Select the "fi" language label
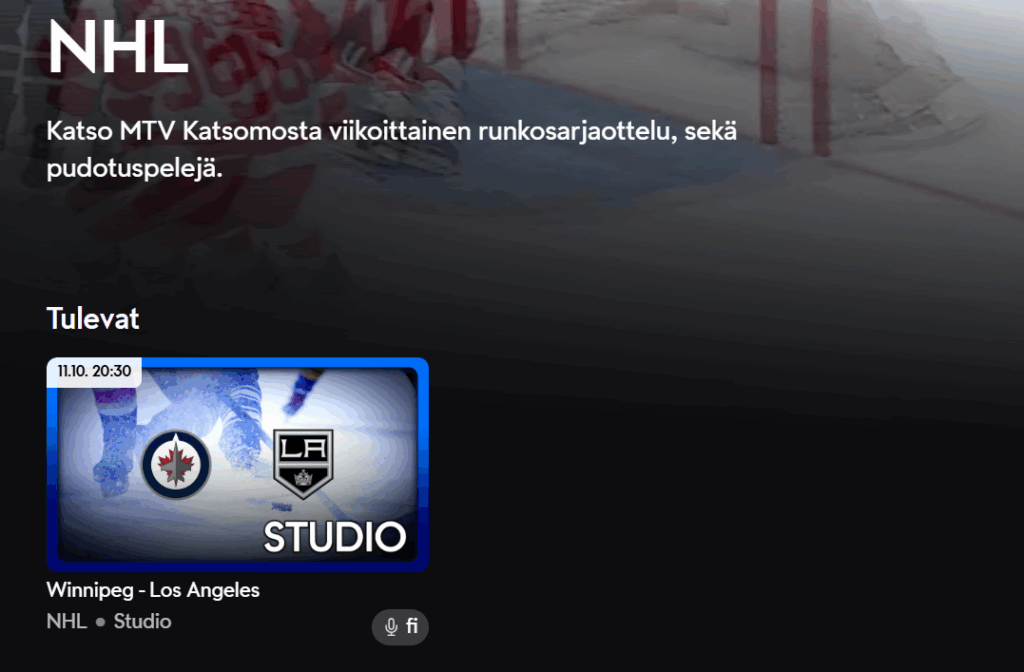1024x672 pixels. [x=412, y=626]
